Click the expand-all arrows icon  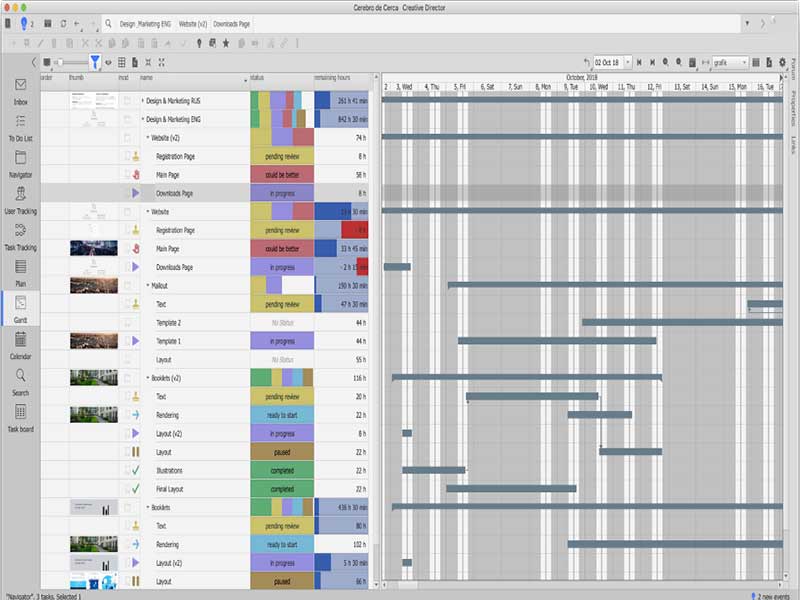pos(161,62)
